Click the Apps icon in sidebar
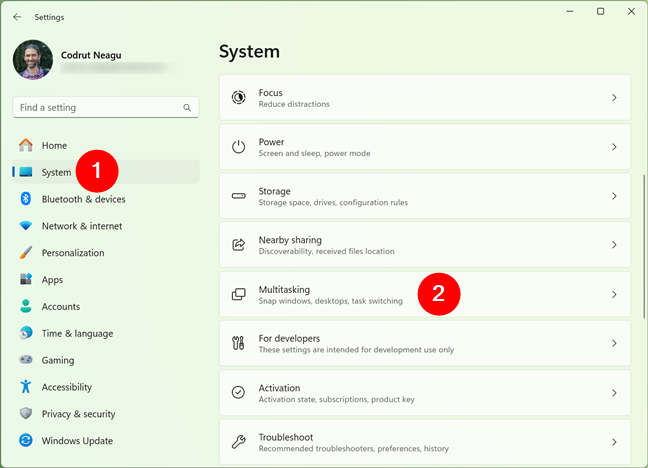 (x=26, y=279)
